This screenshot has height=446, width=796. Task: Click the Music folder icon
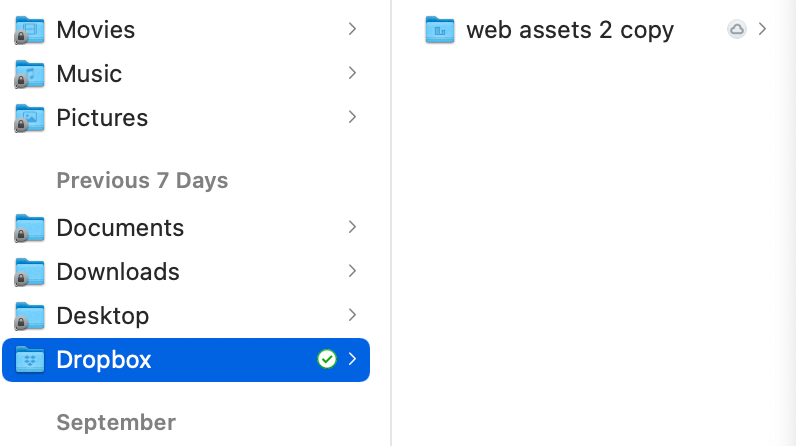click(x=30, y=74)
